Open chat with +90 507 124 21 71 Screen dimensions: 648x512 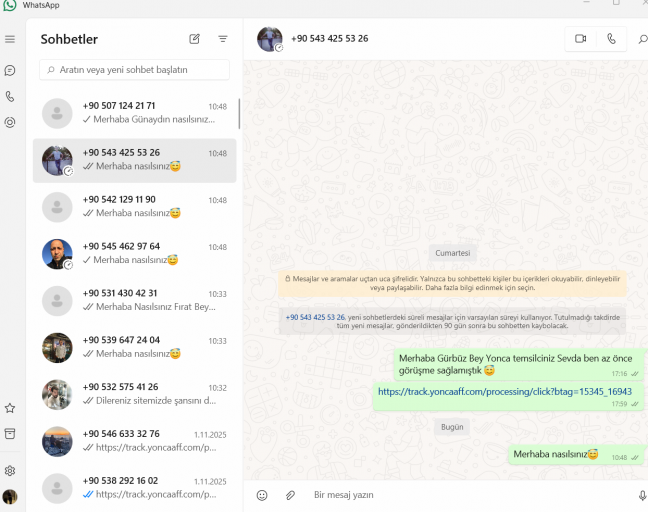point(134,113)
